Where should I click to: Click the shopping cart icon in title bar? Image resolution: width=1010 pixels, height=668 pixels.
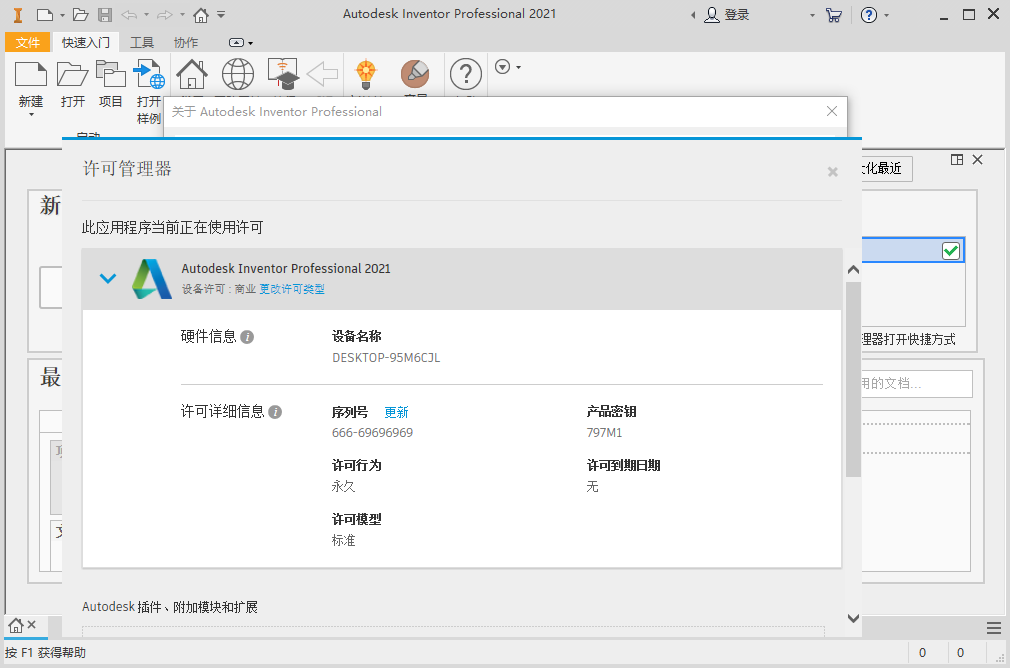833,15
